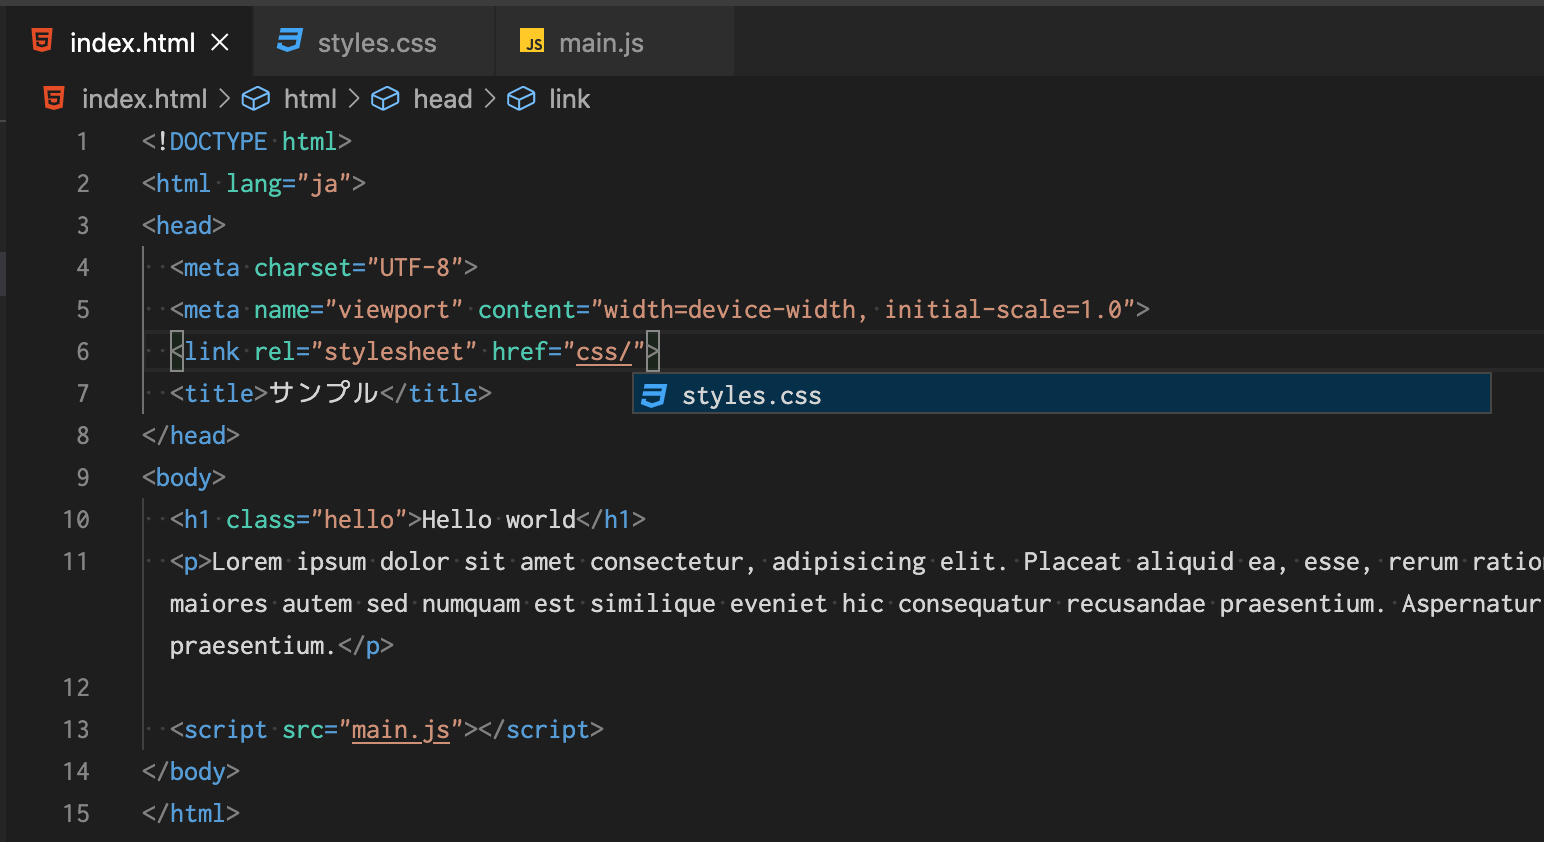The width and height of the screenshot is (1544, 842).
Task: Click the cube icon beside html breadcrumb
Action: point(257,98)
